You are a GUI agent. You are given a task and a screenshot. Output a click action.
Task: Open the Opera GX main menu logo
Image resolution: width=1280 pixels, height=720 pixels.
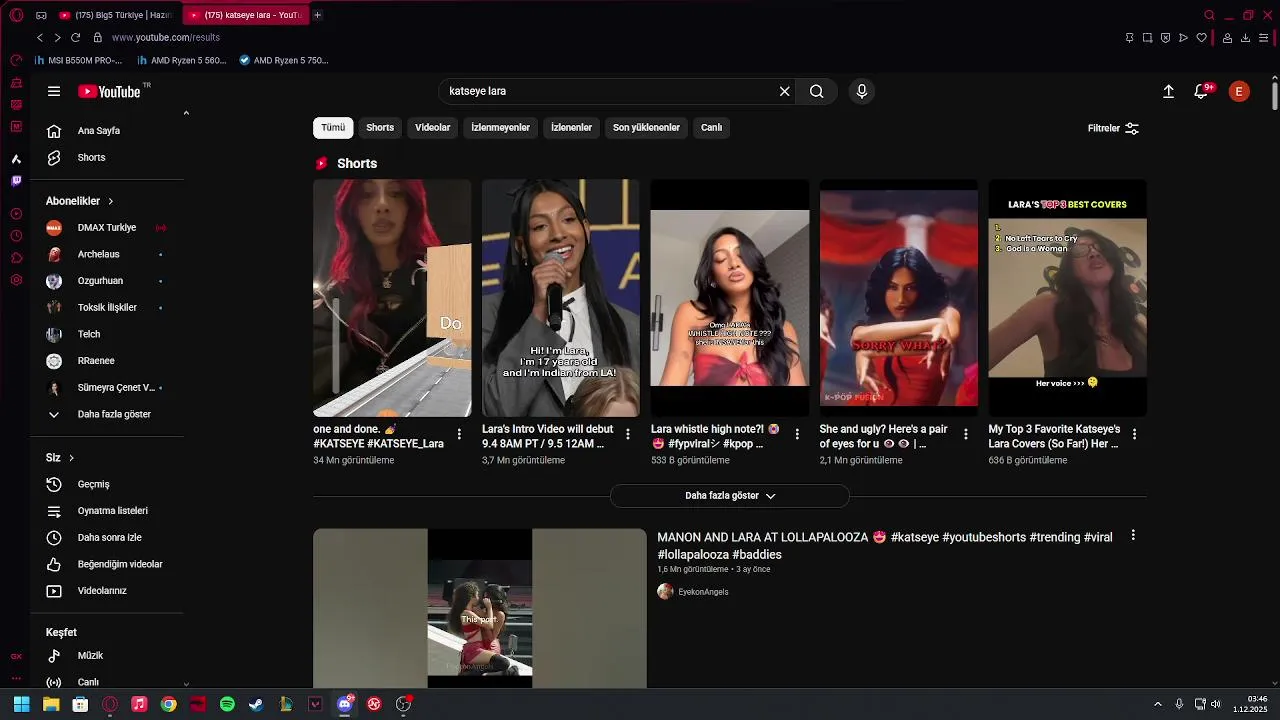click(16, 15)
